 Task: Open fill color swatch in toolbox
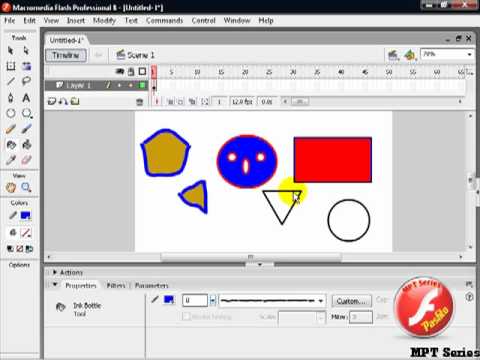click(26, 233)
